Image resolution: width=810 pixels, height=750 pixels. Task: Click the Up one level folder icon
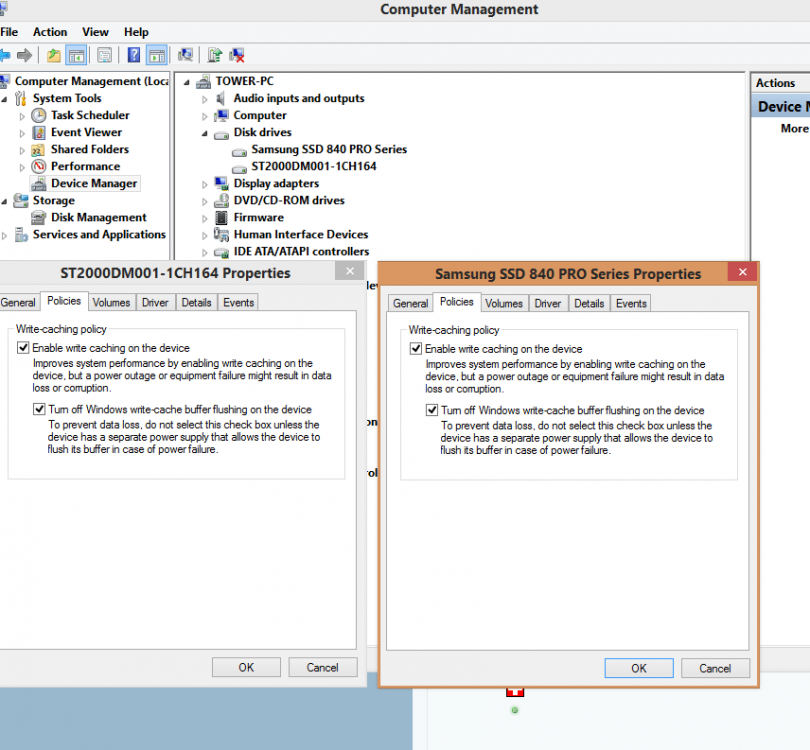54,55
